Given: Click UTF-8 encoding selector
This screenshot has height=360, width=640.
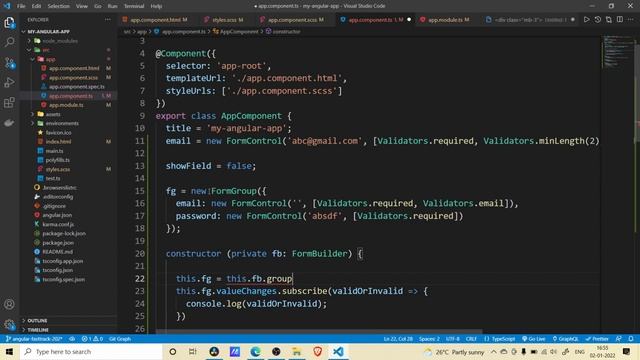Looking at the screenshot, I should [453, 339].
